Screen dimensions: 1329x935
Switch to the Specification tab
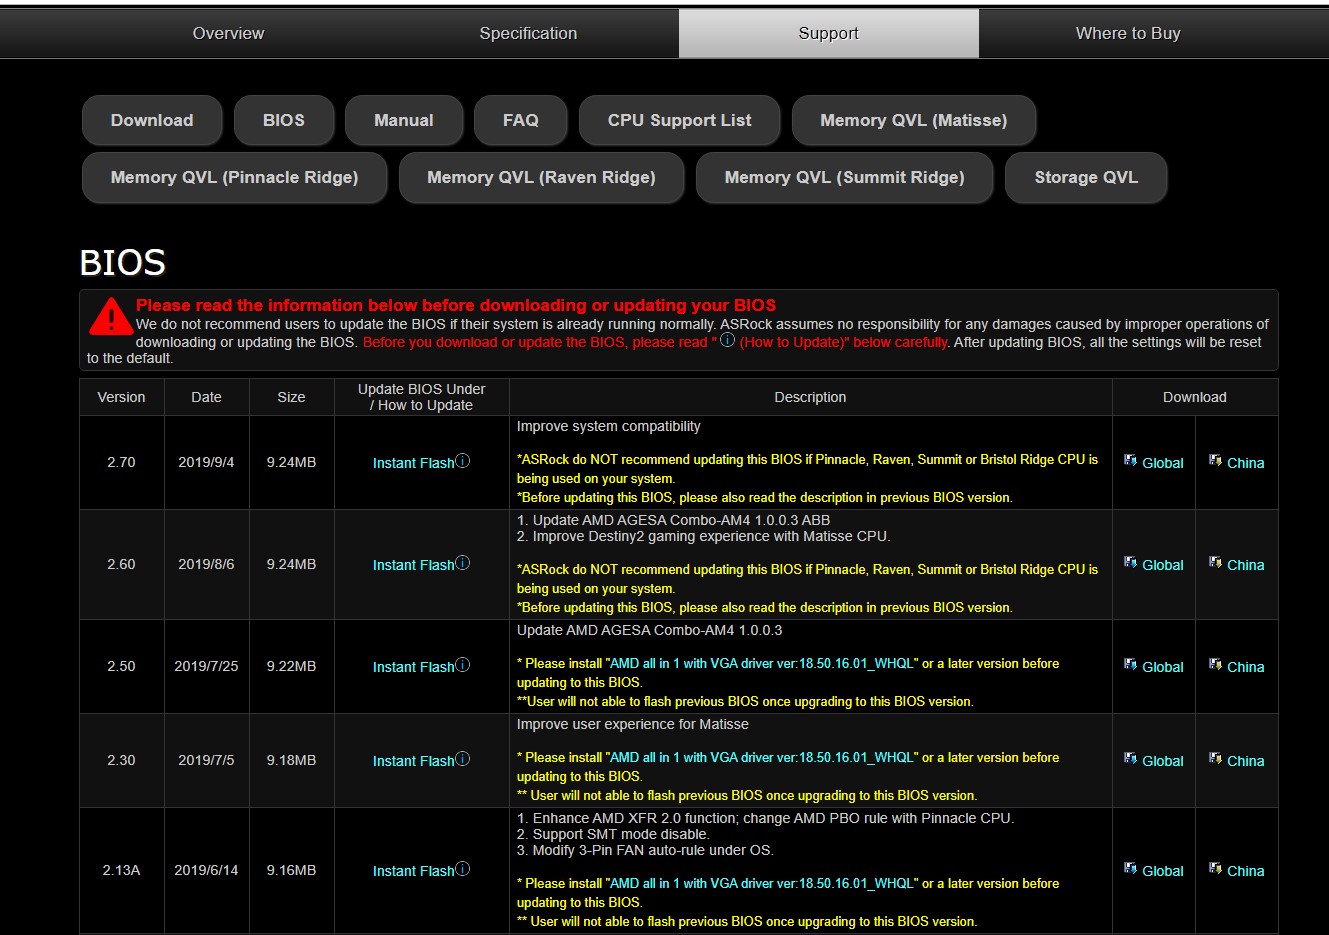528,33
